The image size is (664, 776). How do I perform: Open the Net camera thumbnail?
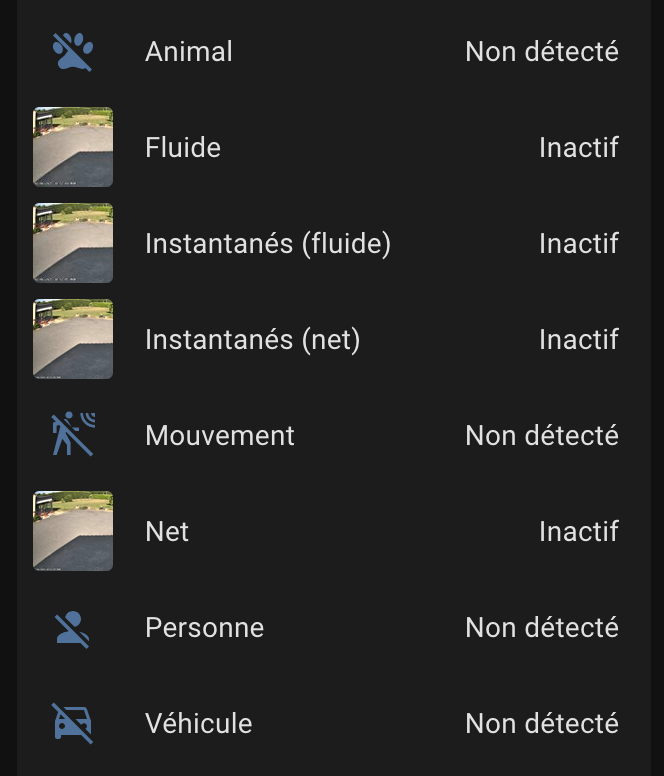[73, 531]
